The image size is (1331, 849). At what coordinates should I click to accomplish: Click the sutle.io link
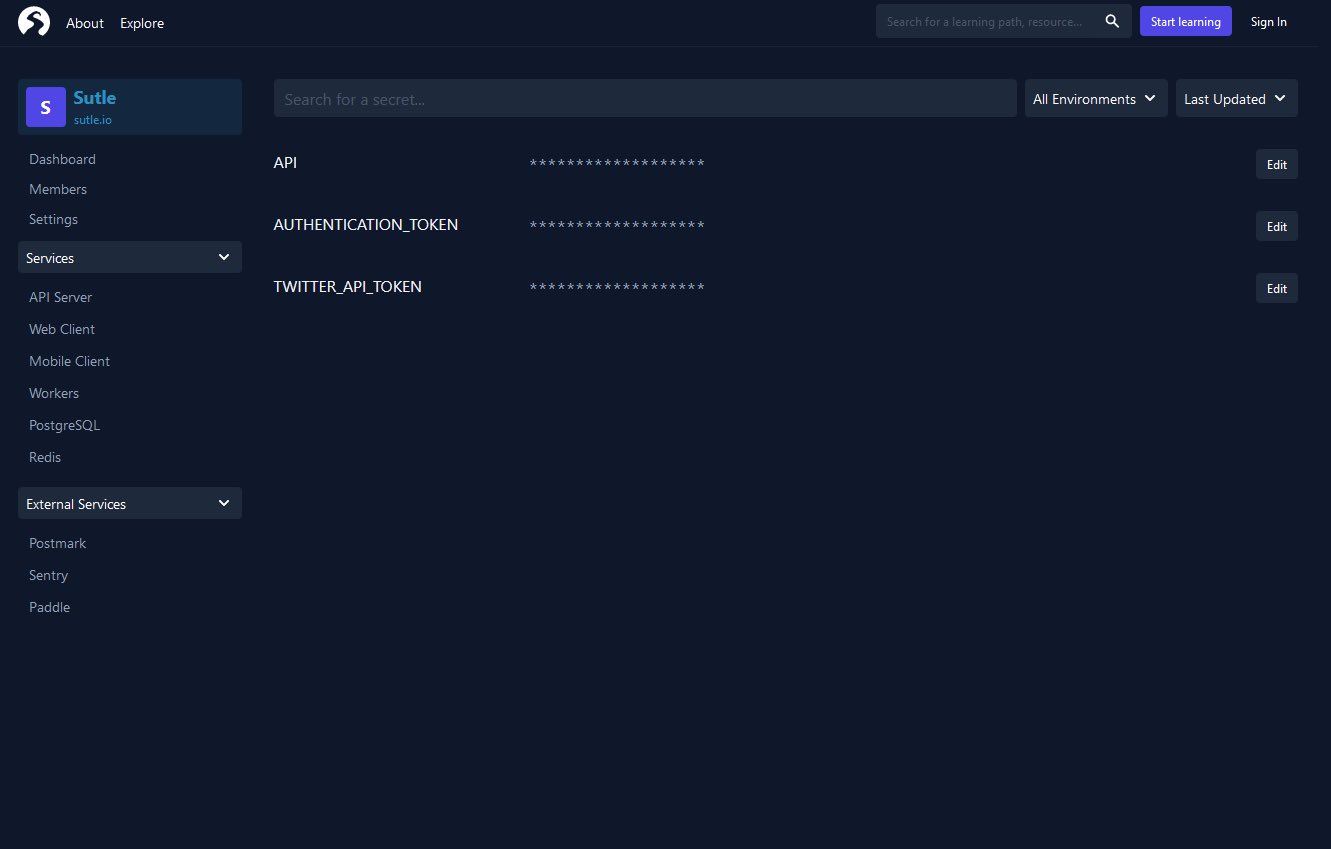click(x=92, y=119)
